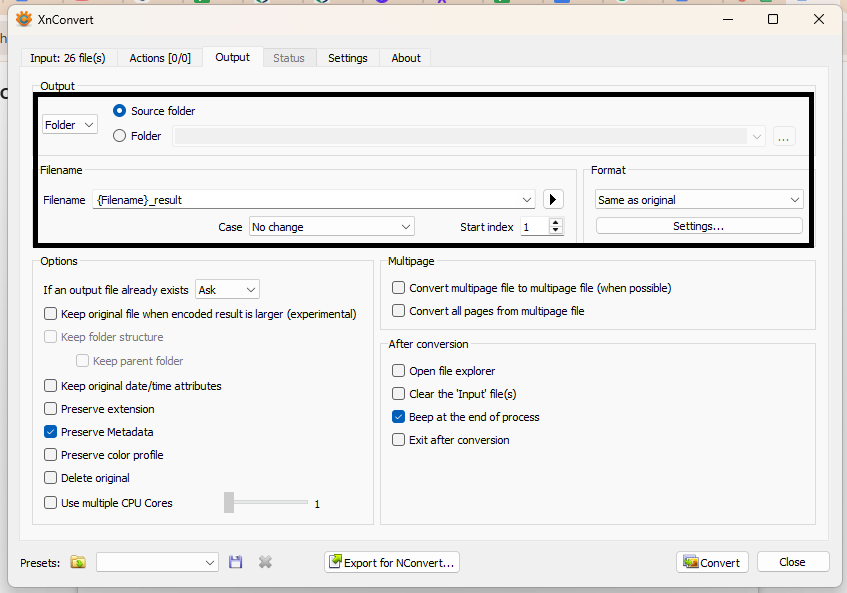Select Folder radio button option

tap(119, 136)
